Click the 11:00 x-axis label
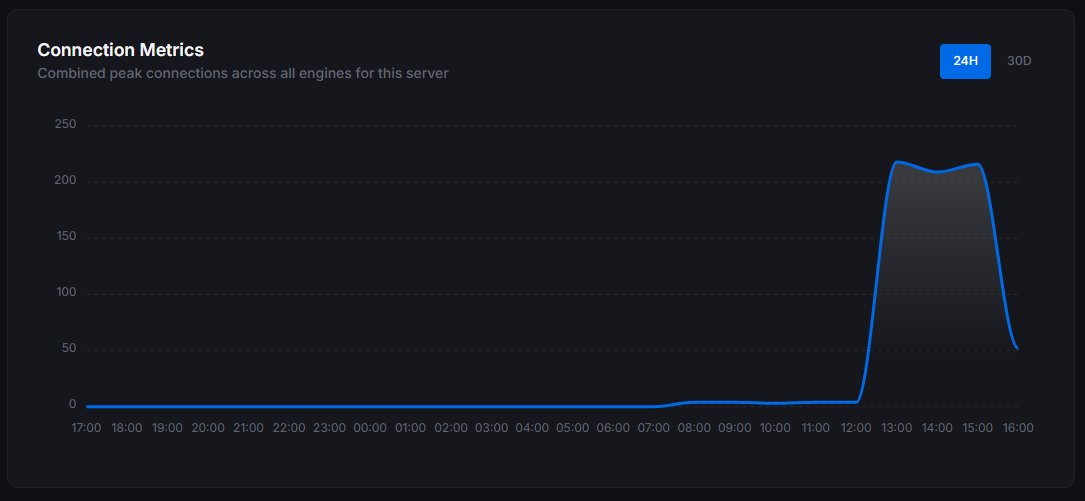 pyautogui.click(x=815, y=428)
